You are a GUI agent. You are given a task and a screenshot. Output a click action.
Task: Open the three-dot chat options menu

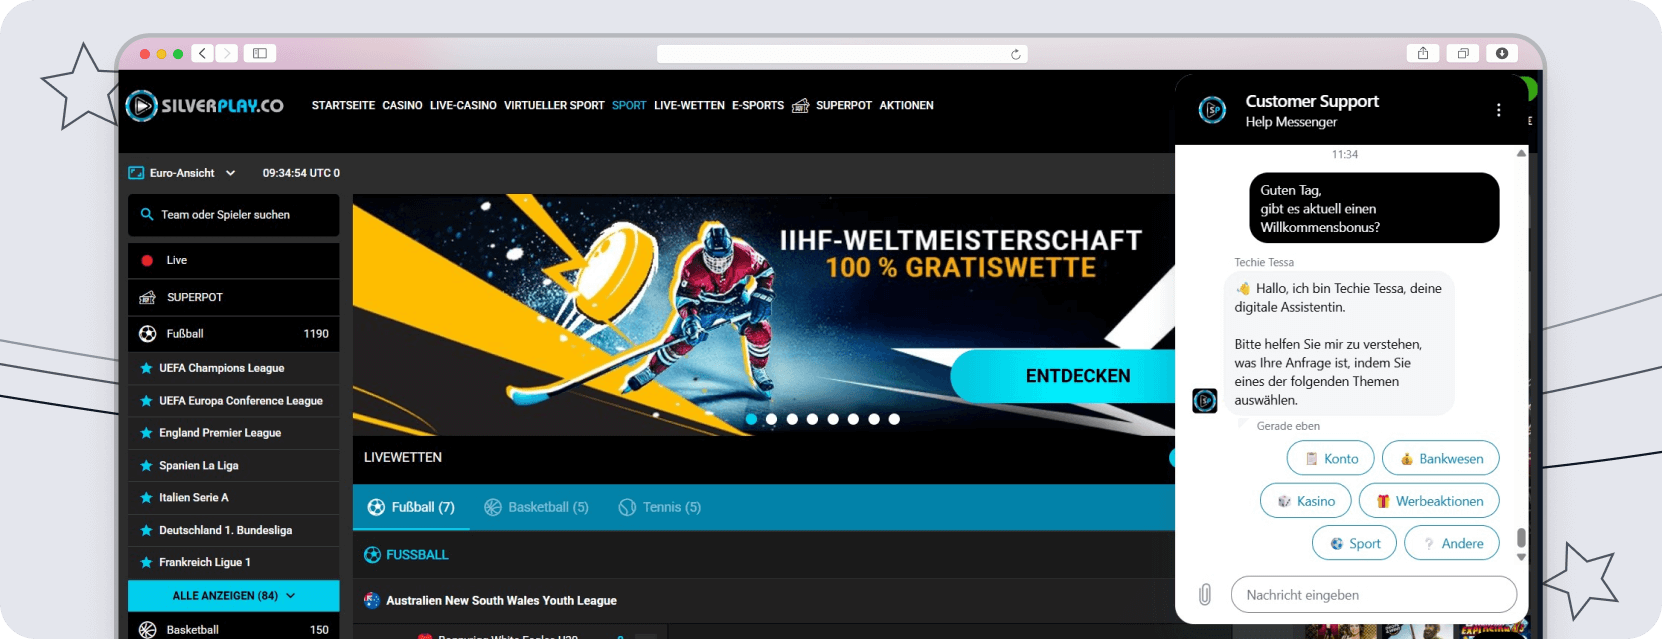click(1498, 110)
